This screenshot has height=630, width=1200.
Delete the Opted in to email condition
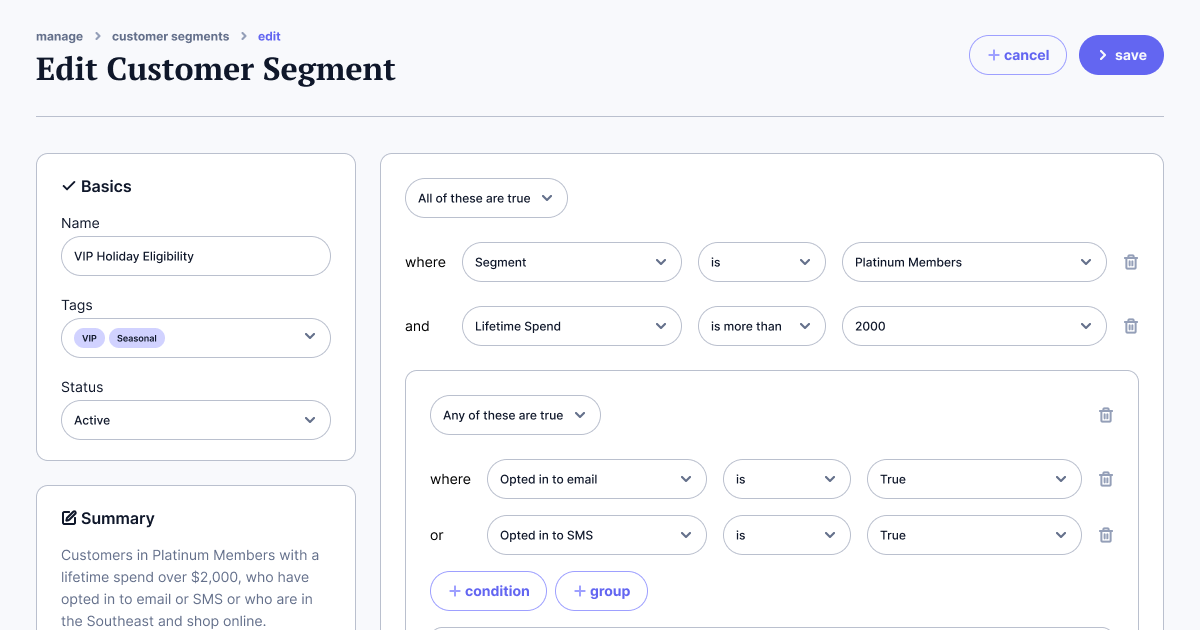point(1106,479)
